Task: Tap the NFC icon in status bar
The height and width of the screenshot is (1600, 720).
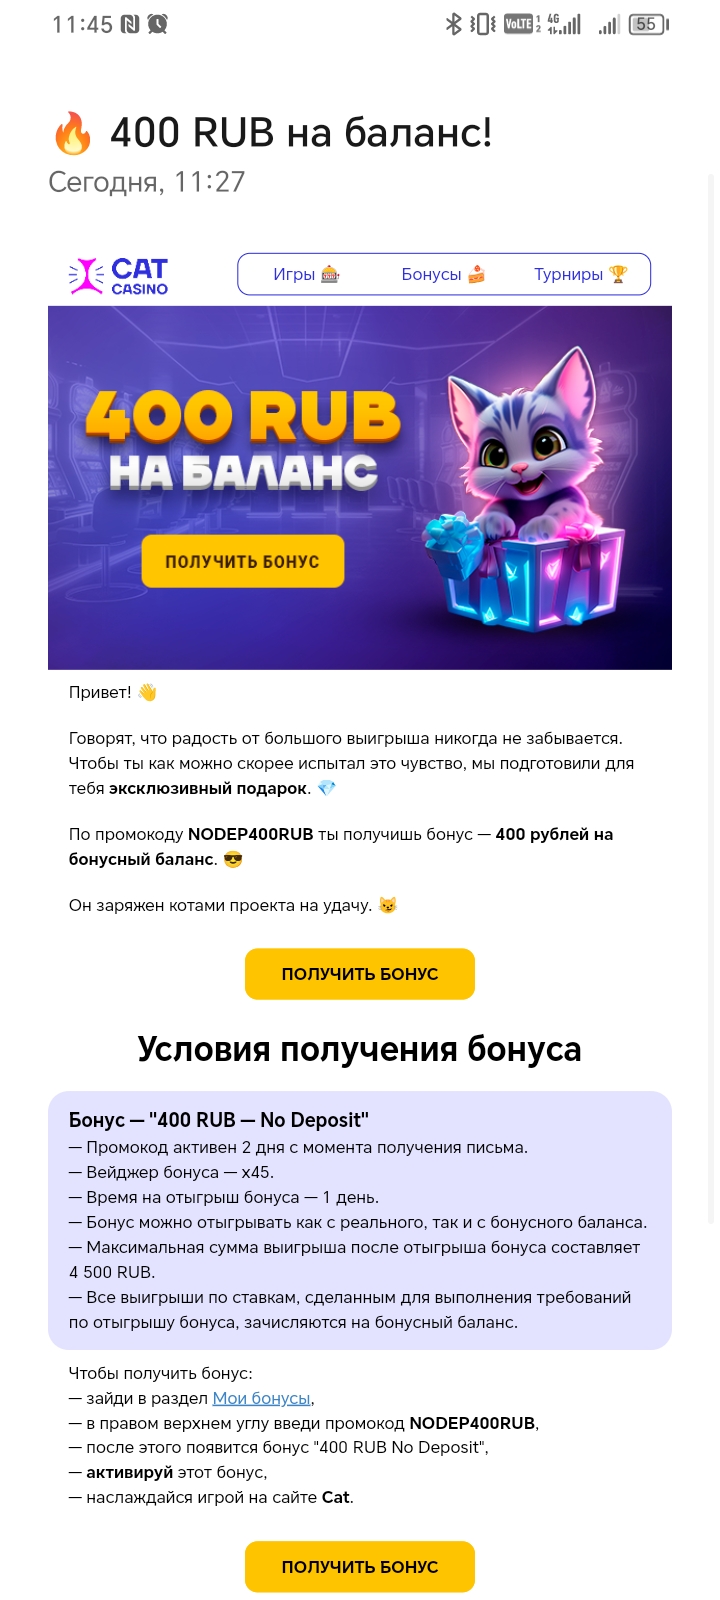Action: tap(130, 24)
